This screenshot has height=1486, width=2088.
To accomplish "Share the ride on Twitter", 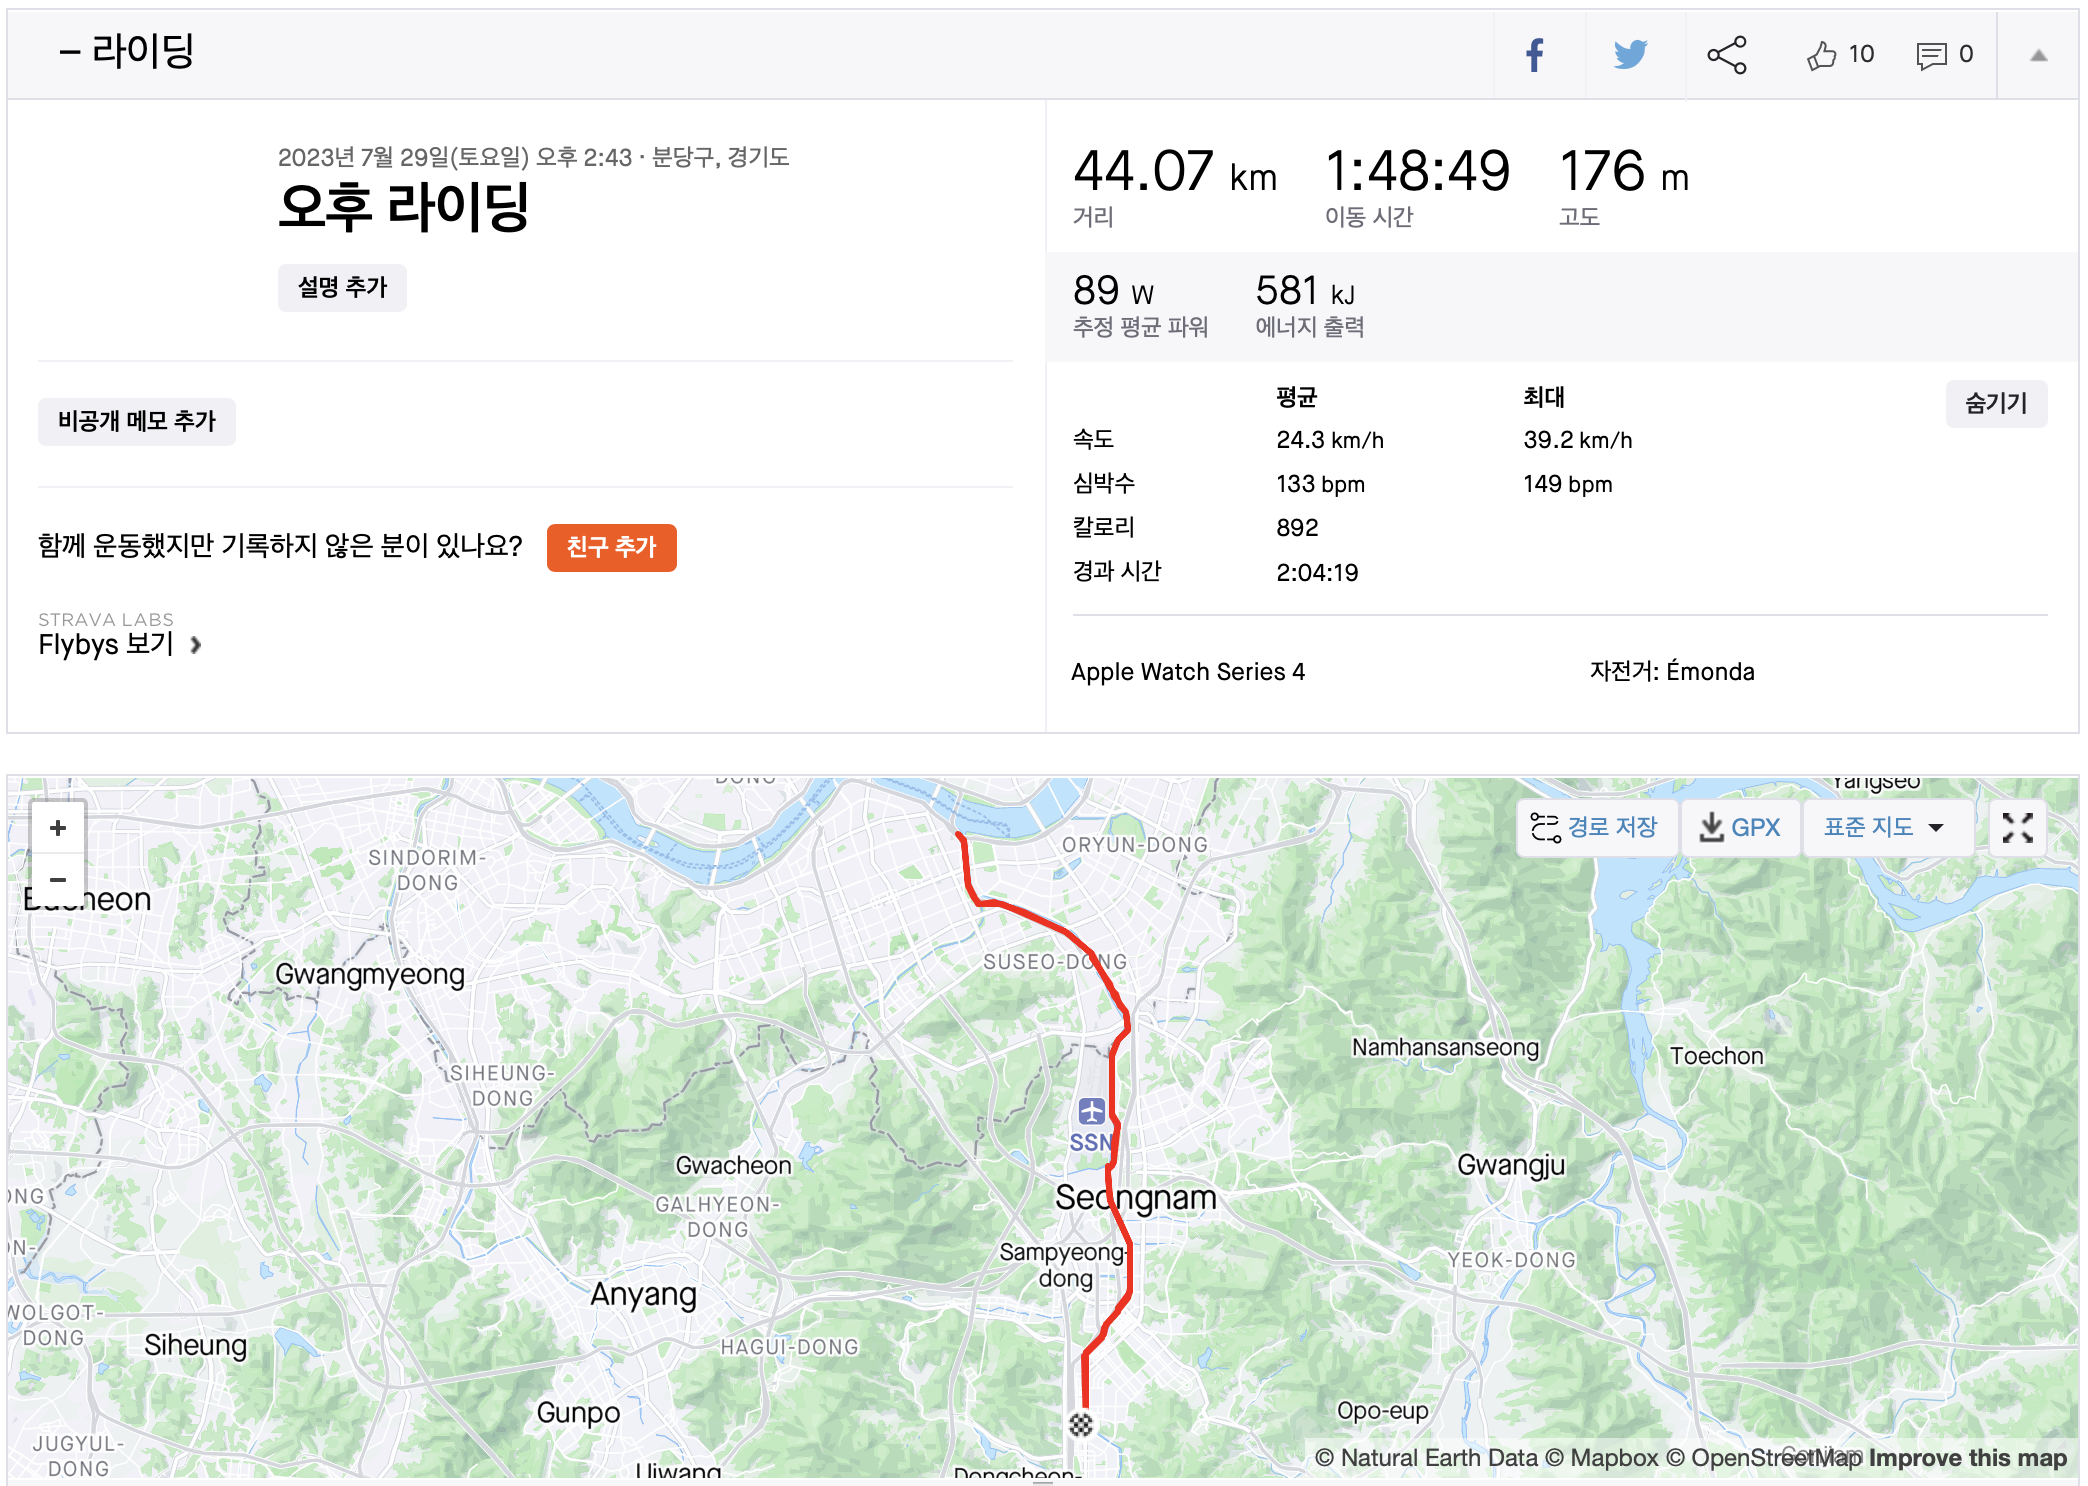I will 1630,55.
